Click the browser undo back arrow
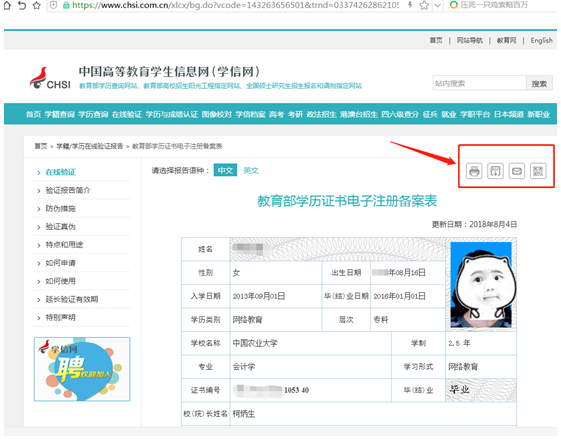 pos(22,5)
